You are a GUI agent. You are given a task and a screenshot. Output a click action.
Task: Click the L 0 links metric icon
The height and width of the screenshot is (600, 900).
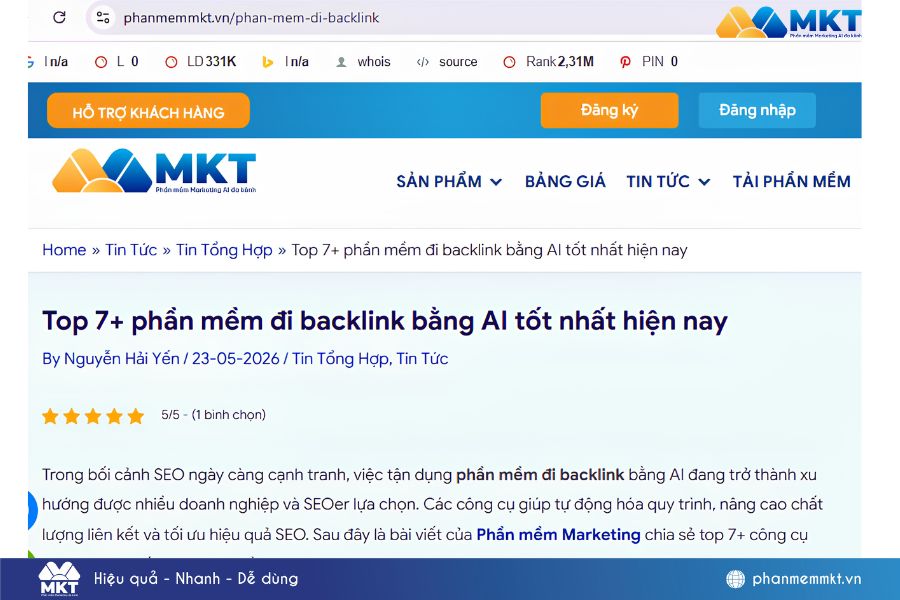101,62
